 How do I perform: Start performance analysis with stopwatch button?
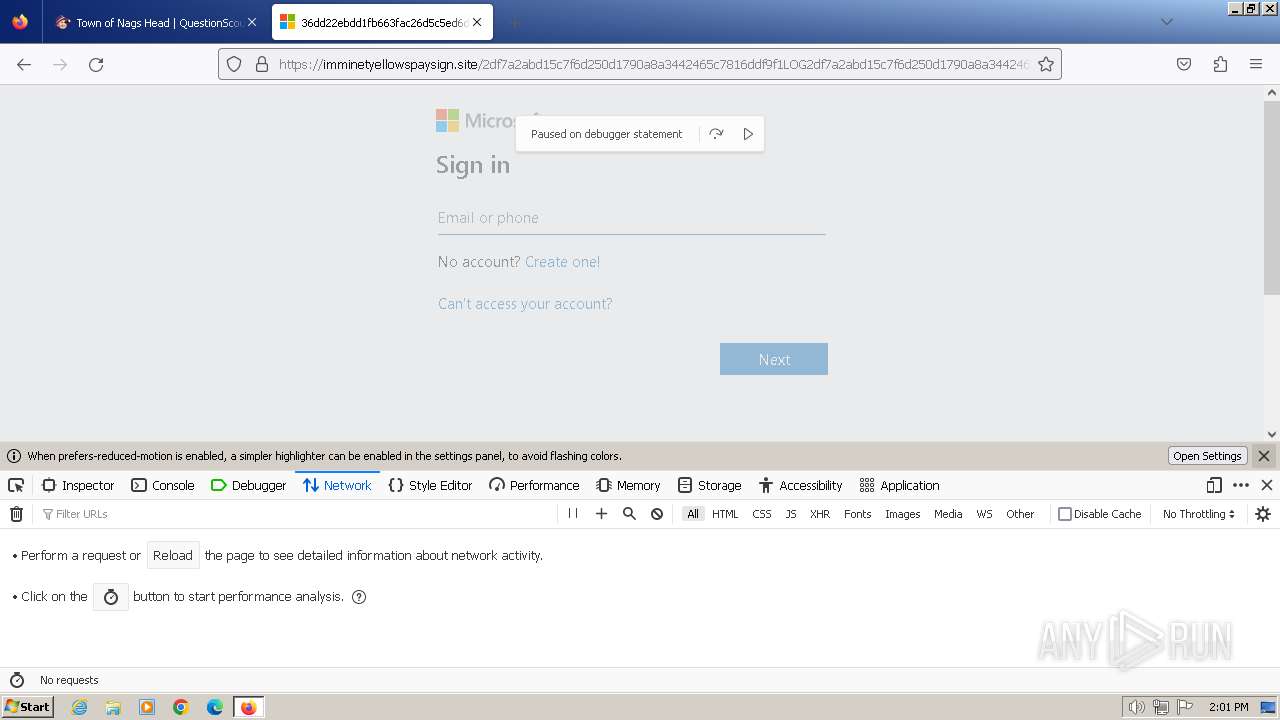pyautogui.click(x=111, y=597)
